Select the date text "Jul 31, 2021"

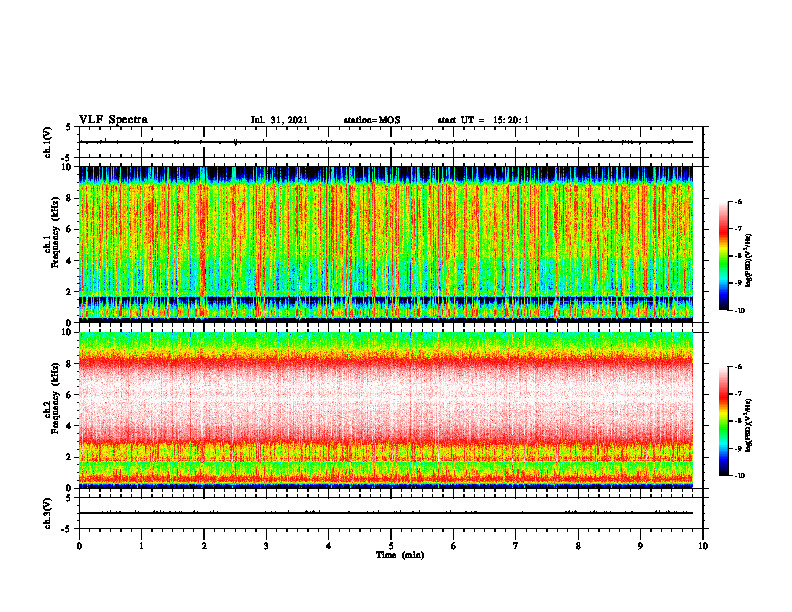tap(279, 120)
